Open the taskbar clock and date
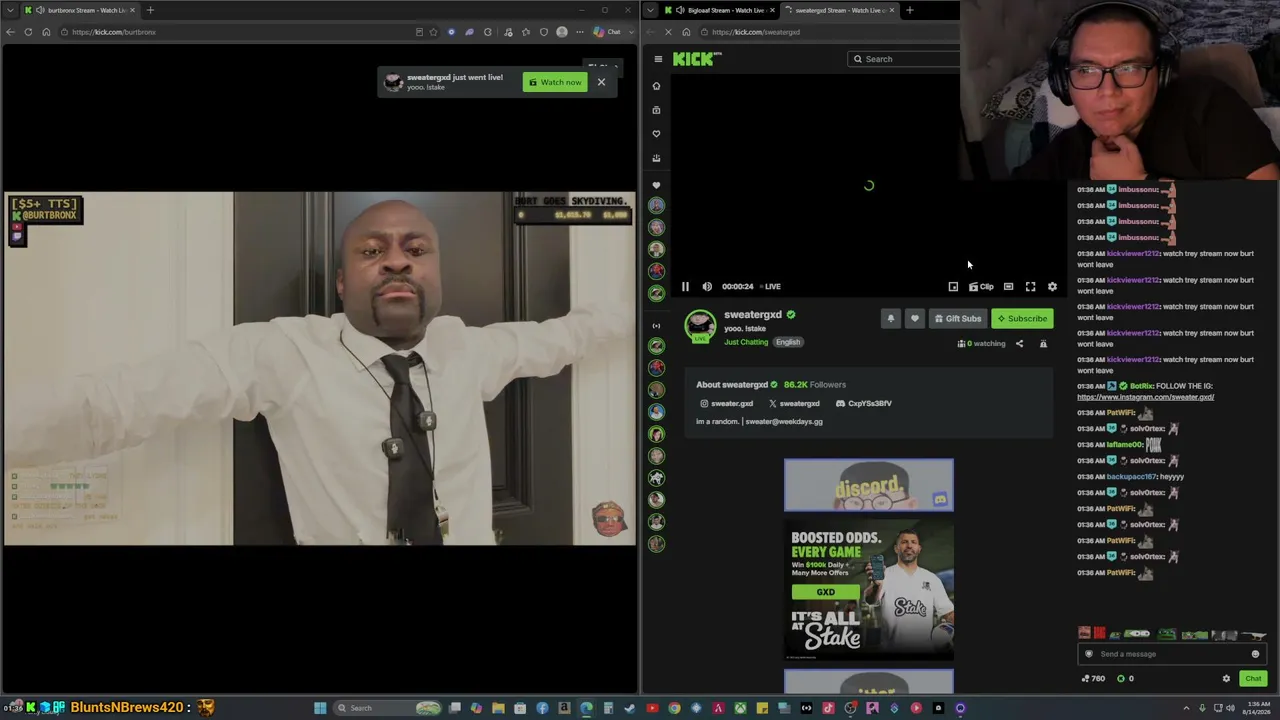 1256,708
